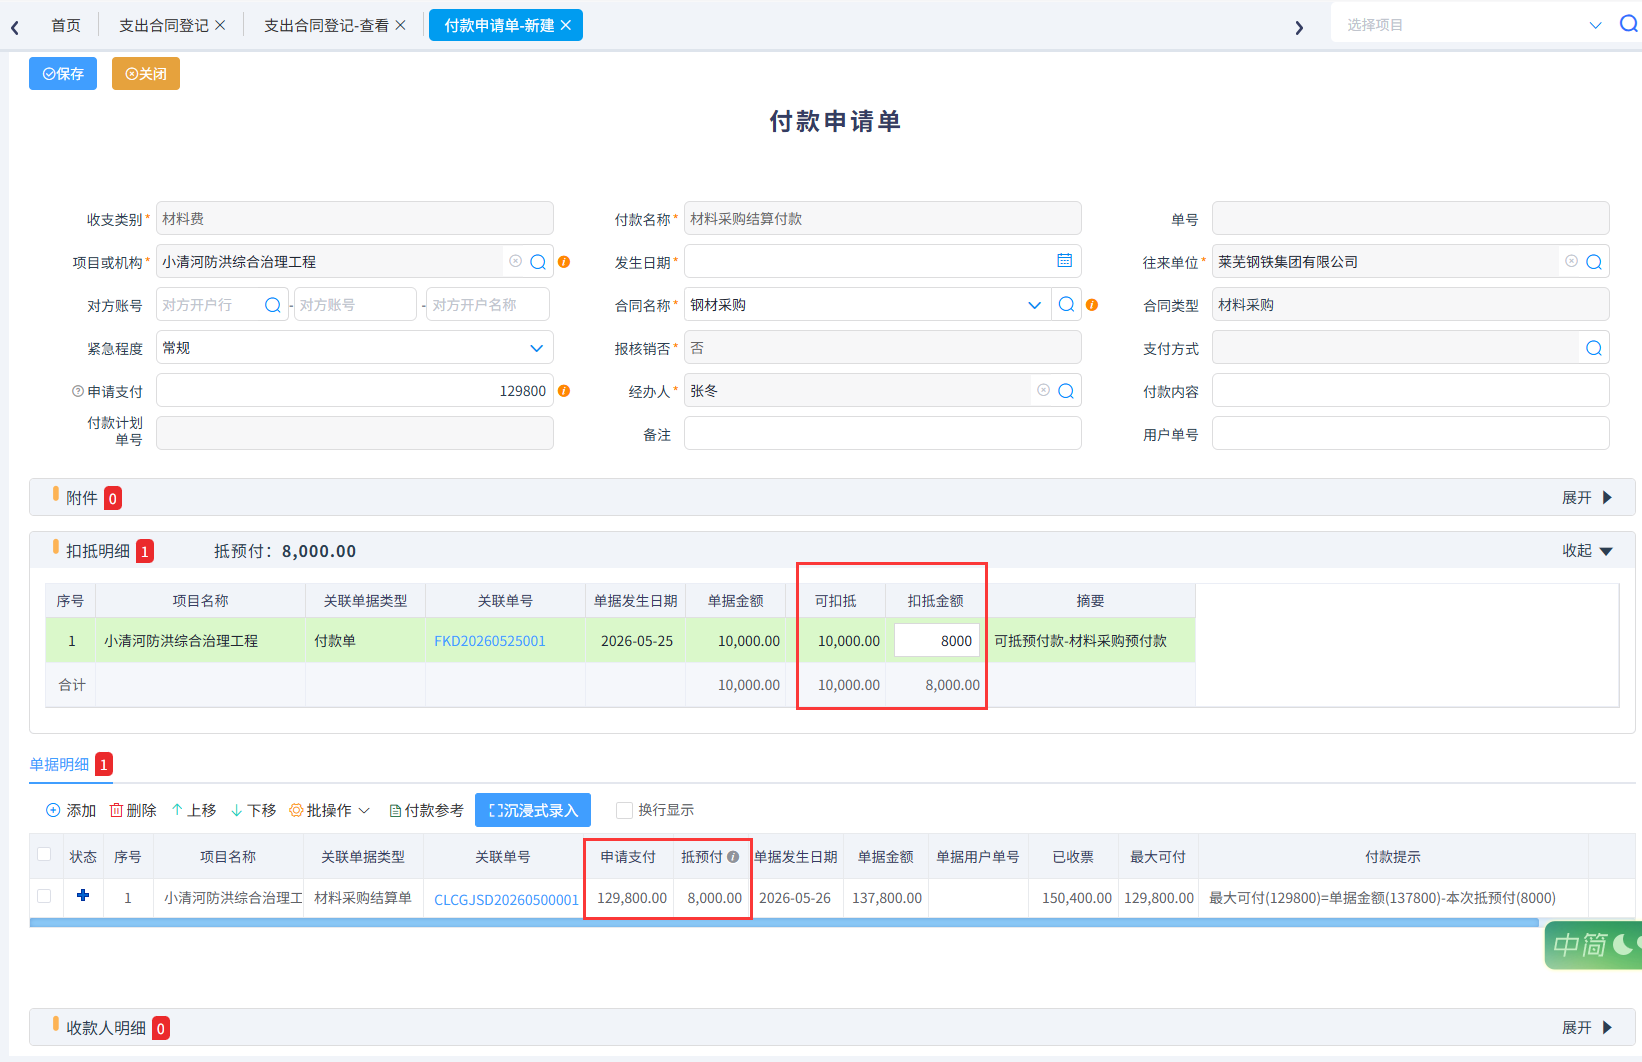Screen dimensions: 1642x1062
Task: Tick the select-all checkbox in table header
Action: (x=44, y=854)
